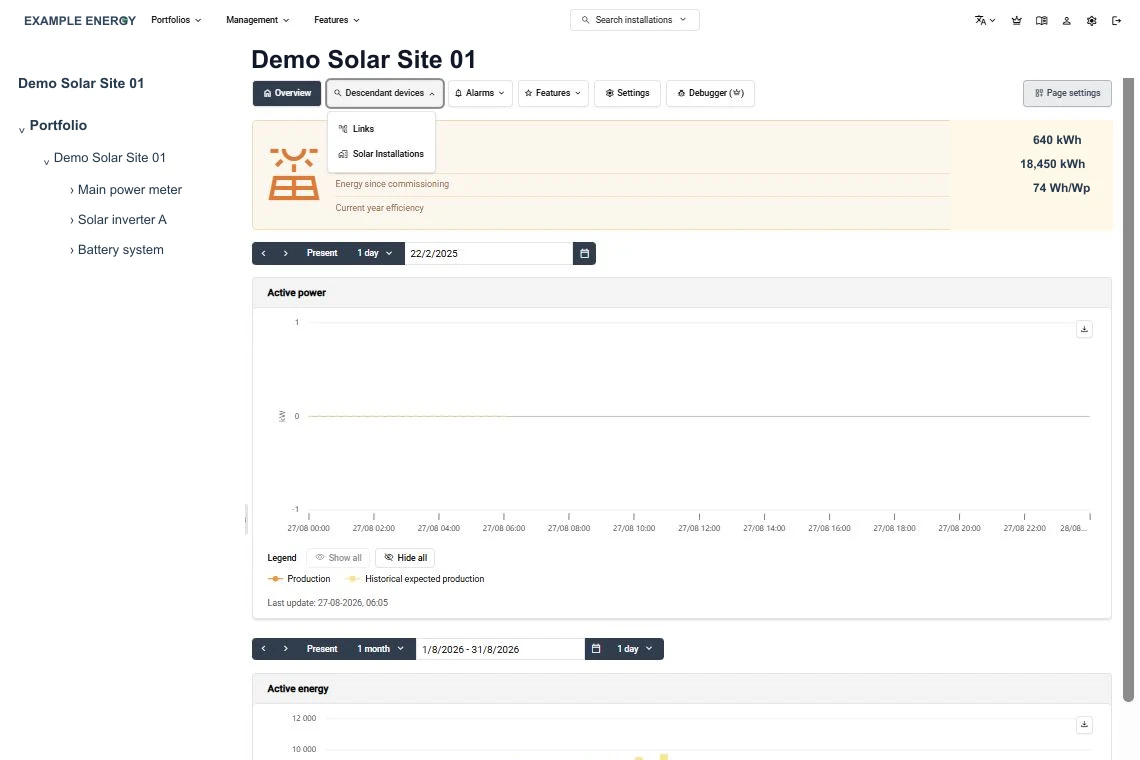Toggle Historical expected production legend series
This screenshot has width=1140, height=760.
[414, 579]
